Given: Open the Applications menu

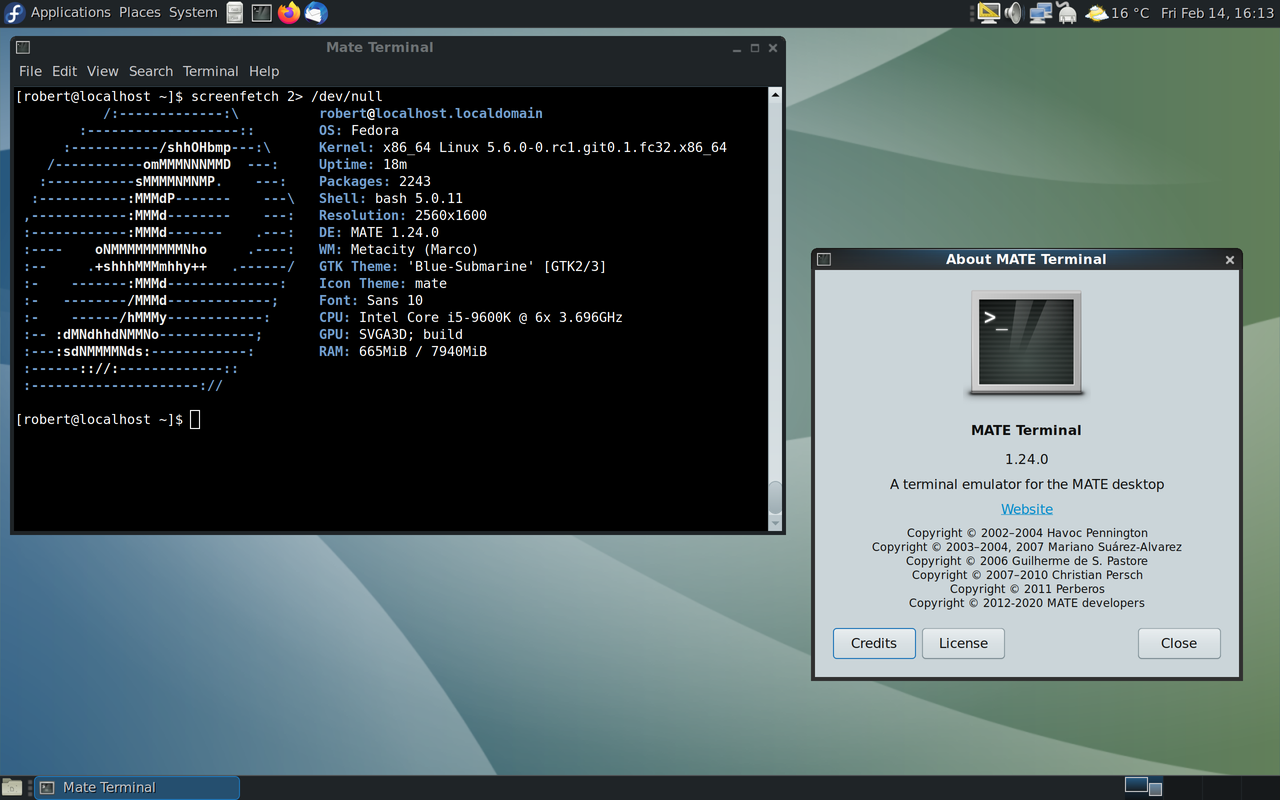Looking at the screenshot, I should (70, 13).
